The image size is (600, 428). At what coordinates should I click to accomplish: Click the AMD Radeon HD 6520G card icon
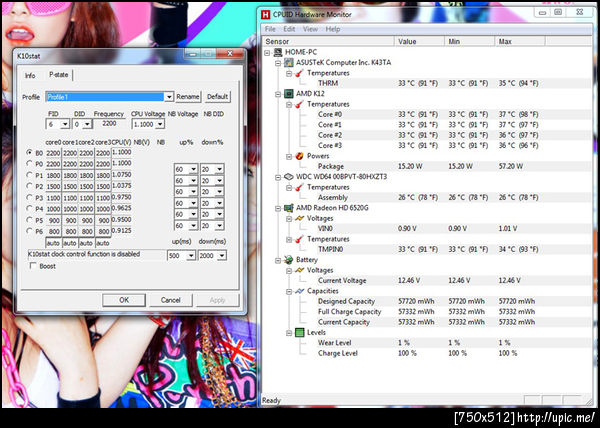tap(289, 208)
